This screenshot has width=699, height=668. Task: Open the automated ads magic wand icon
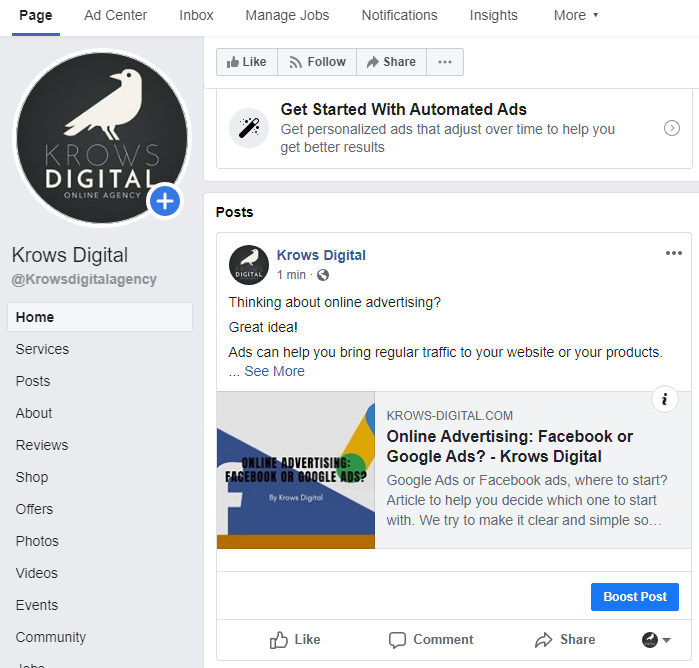pyautogui.click(x=249, y=128)
